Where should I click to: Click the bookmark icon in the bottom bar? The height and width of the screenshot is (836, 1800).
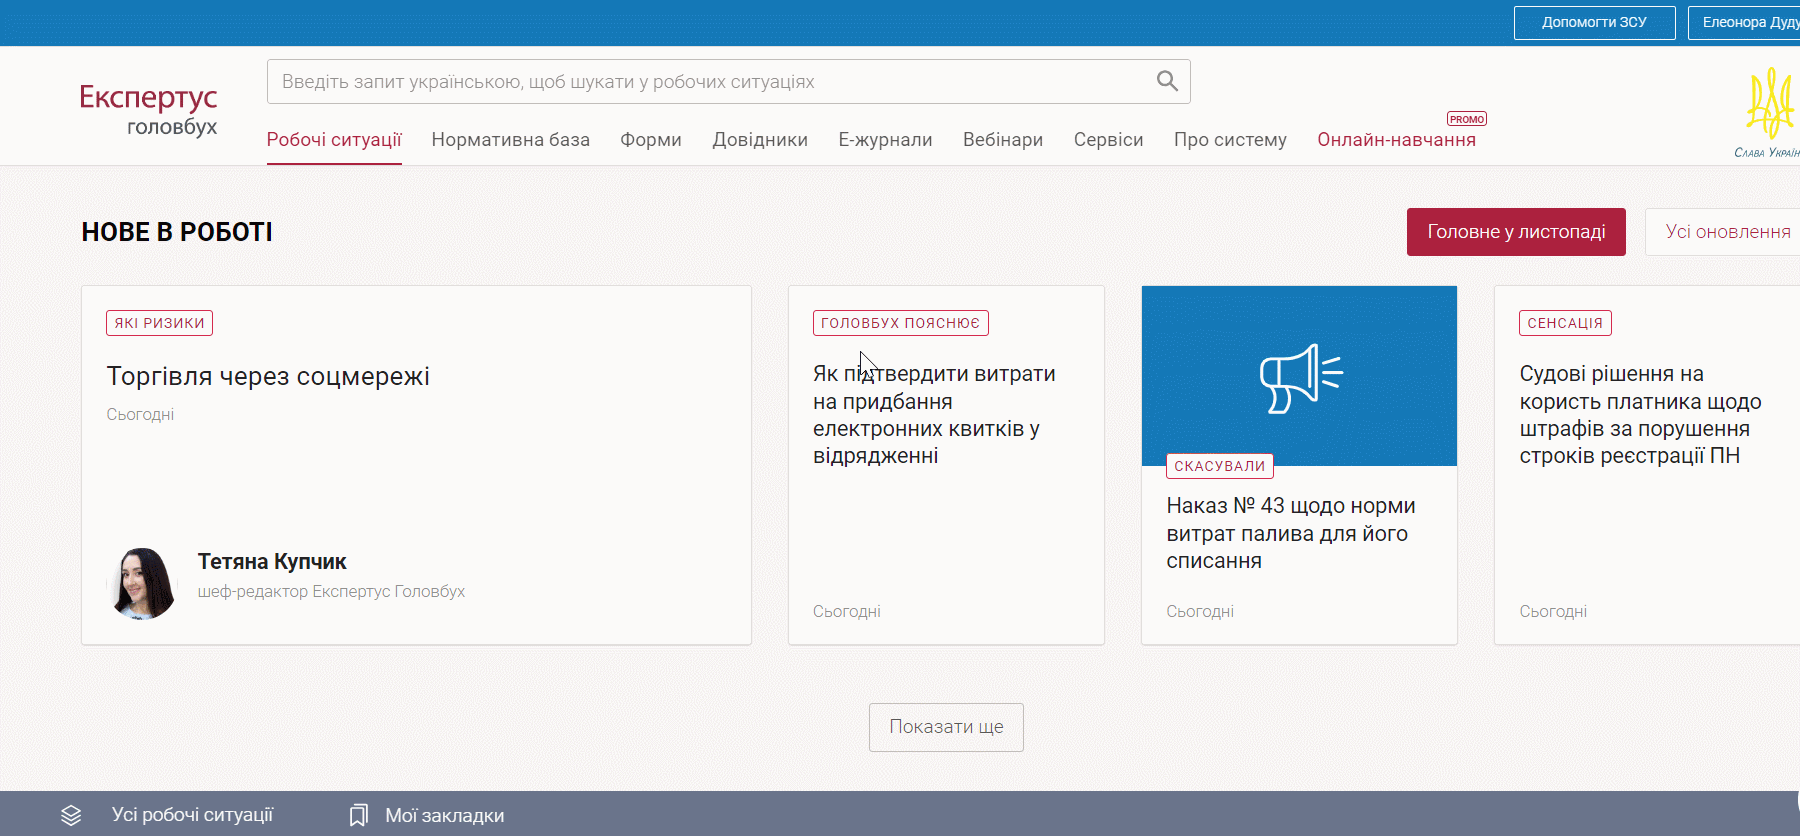pyautogui.click(x=359, y=815)
